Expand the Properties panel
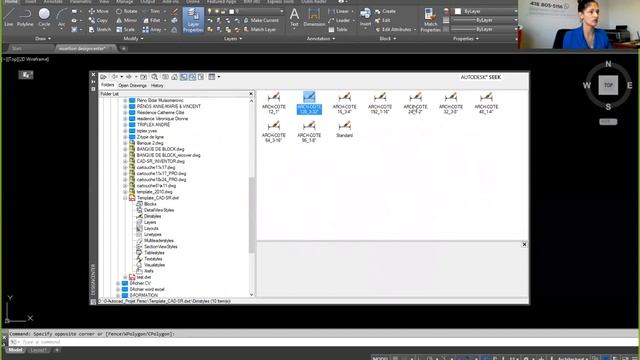 point(466,38)
